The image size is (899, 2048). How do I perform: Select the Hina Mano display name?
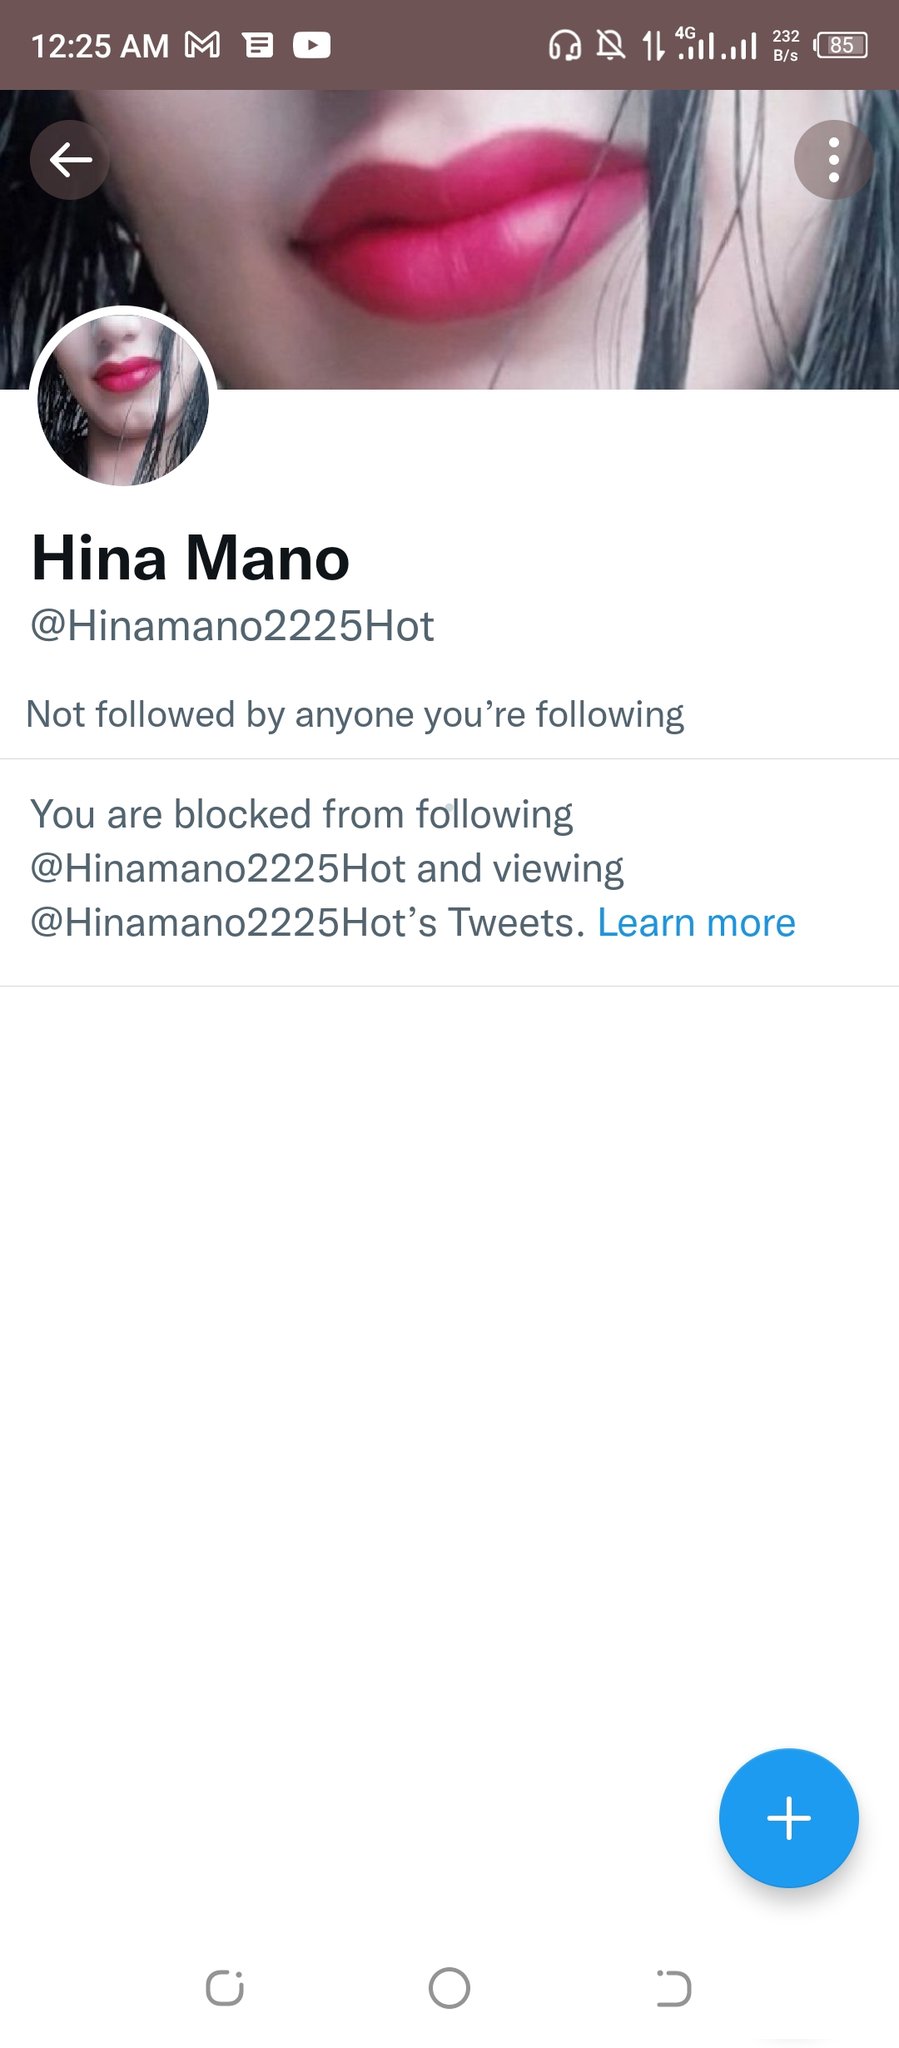(190, 558)
